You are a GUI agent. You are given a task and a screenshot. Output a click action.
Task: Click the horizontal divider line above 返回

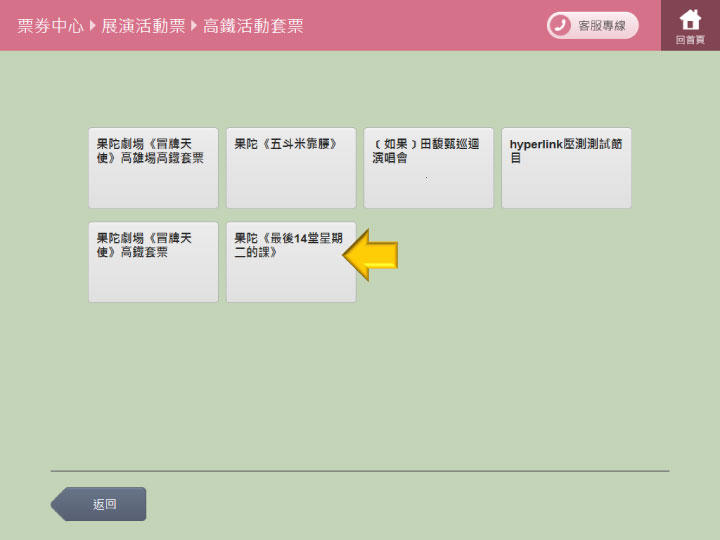coord(360,471)
